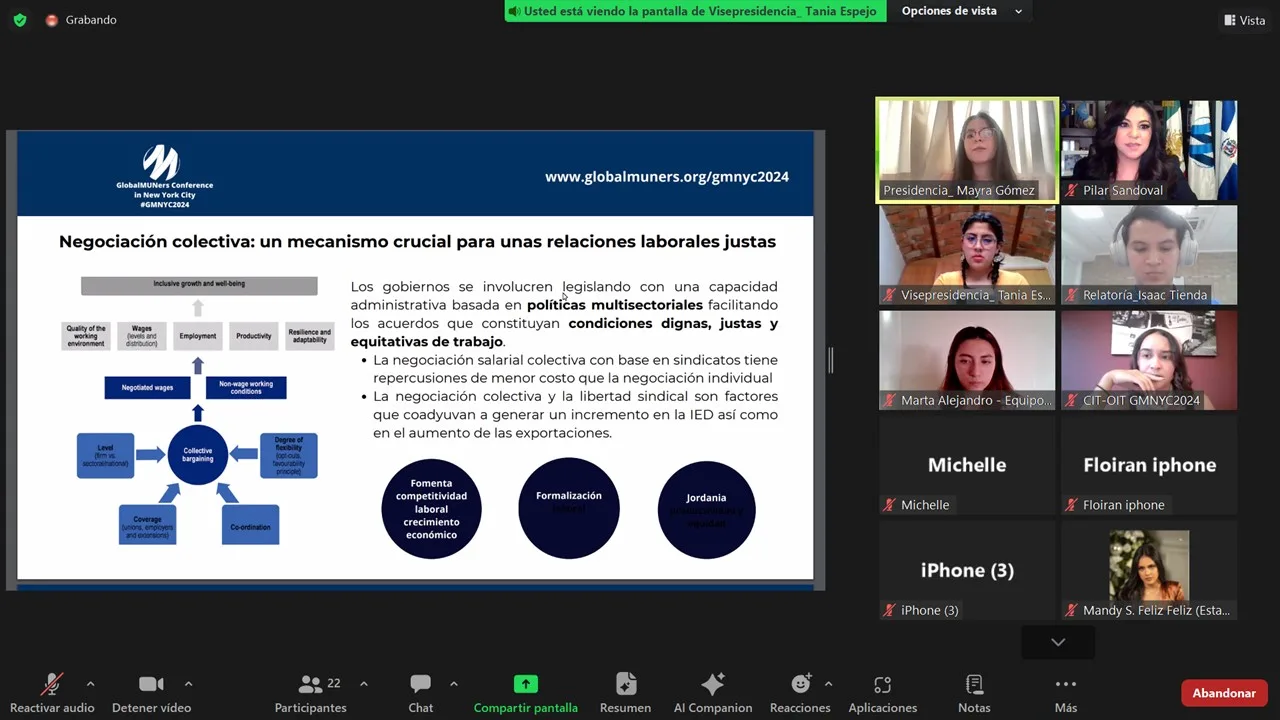Toggle camera off with Detener video
This screenshot has height=720, width=1280.
[x=151, y=693]
